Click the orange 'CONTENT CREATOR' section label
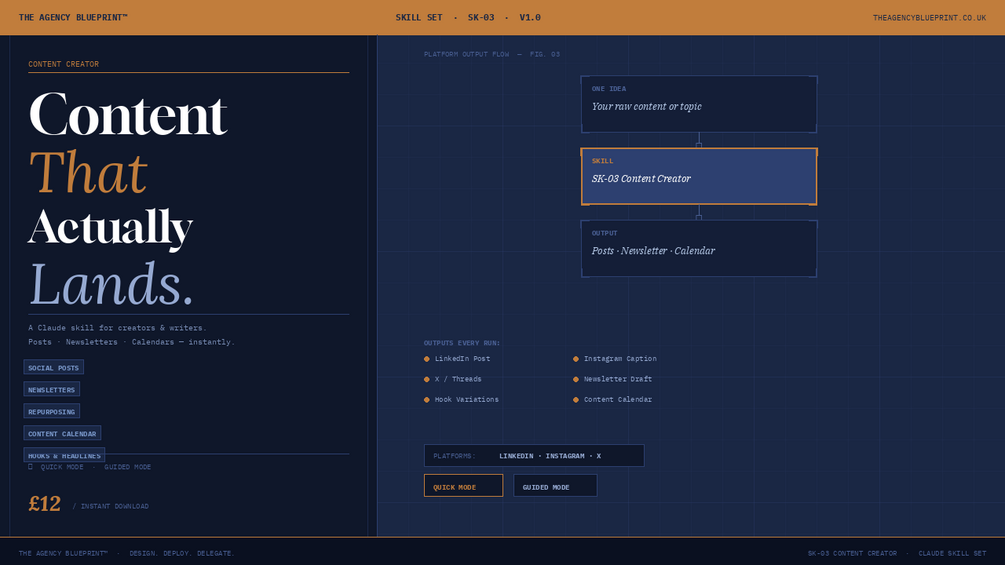Screen dimensions: 1005x565 click(63, 64)
